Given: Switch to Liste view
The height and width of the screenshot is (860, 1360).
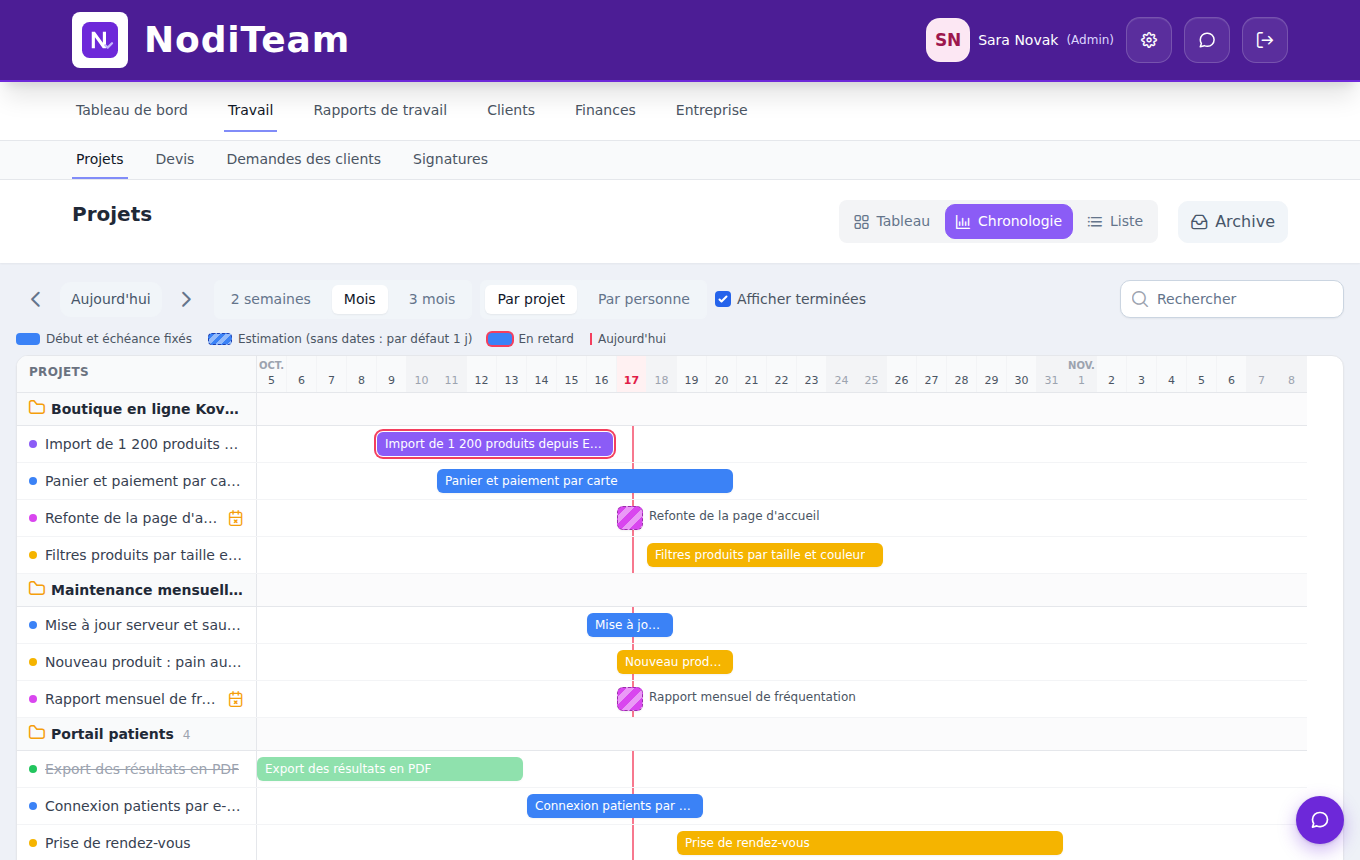Looking at the screenshot, I should pos(1115,222).
